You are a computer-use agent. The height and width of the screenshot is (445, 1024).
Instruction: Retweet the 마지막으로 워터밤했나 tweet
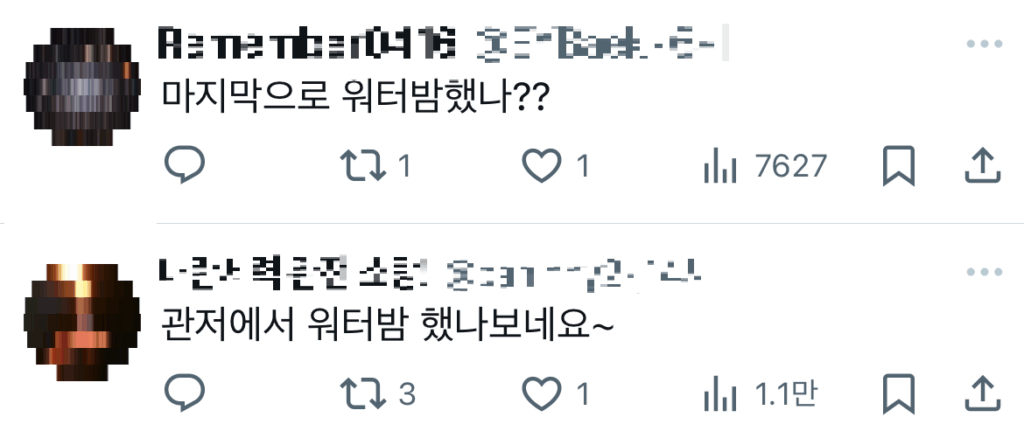pos(376,166)
